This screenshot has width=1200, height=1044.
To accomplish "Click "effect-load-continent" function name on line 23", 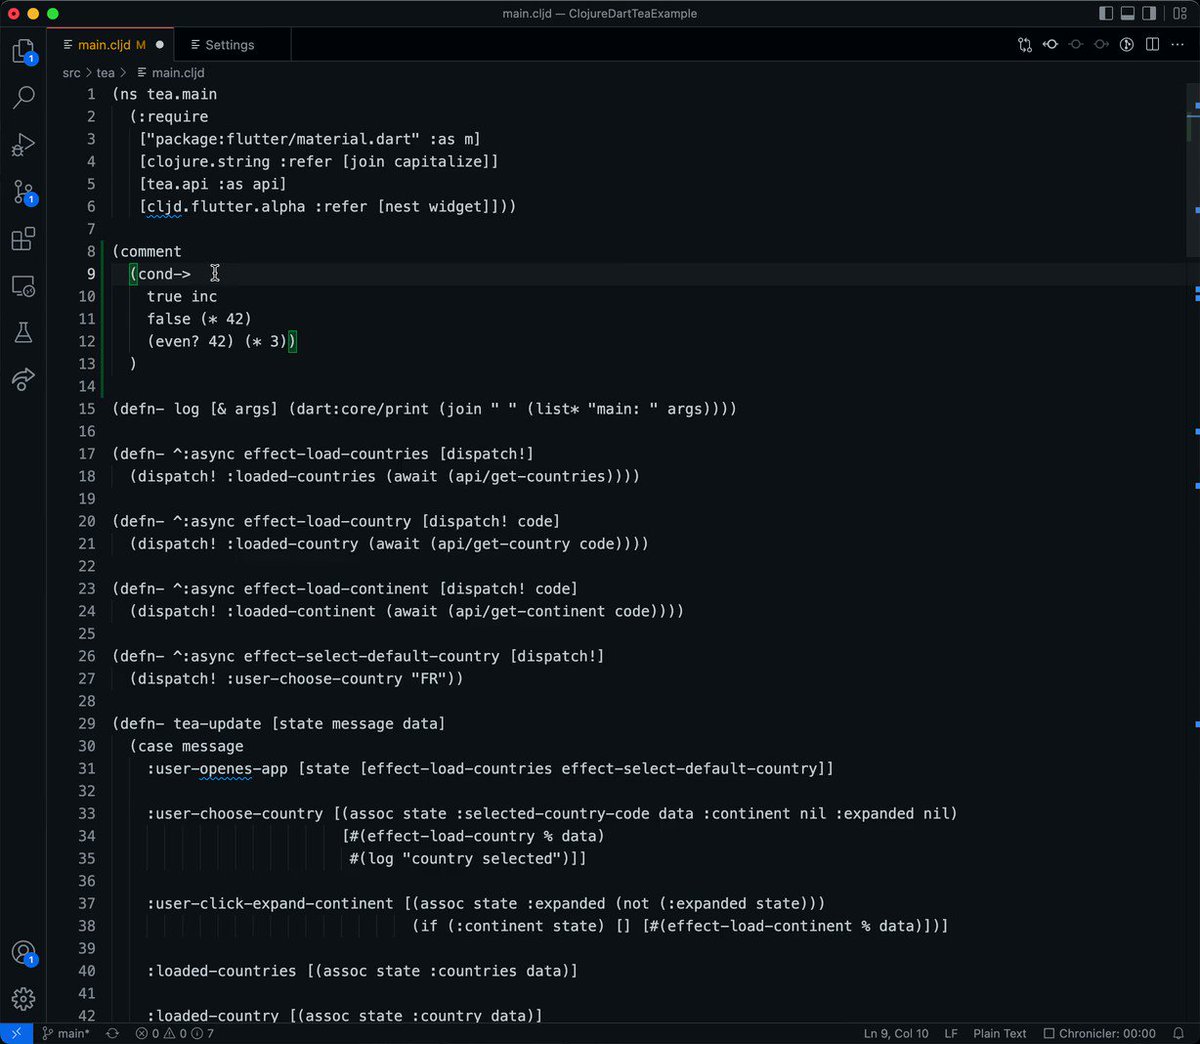I will coord(336,589).
